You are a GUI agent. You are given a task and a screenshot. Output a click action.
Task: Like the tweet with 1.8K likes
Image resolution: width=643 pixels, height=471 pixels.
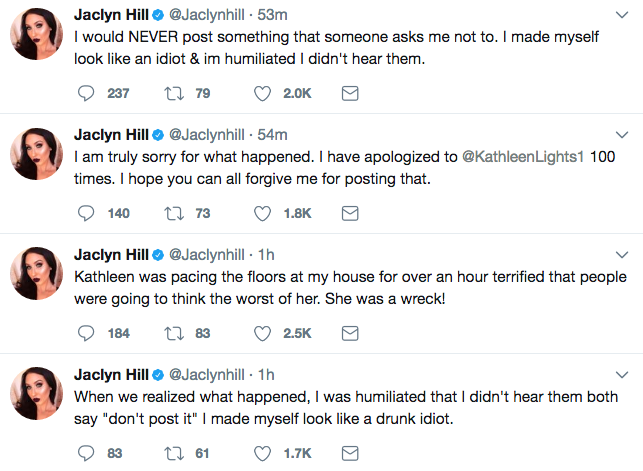262,214
